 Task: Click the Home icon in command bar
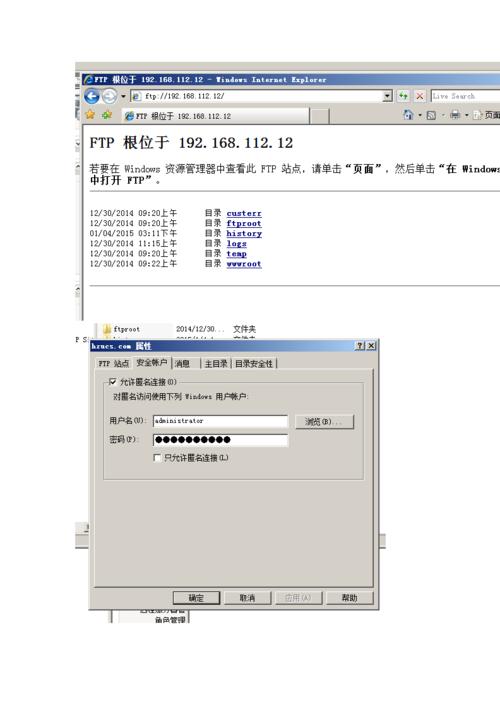coord(408,115)
